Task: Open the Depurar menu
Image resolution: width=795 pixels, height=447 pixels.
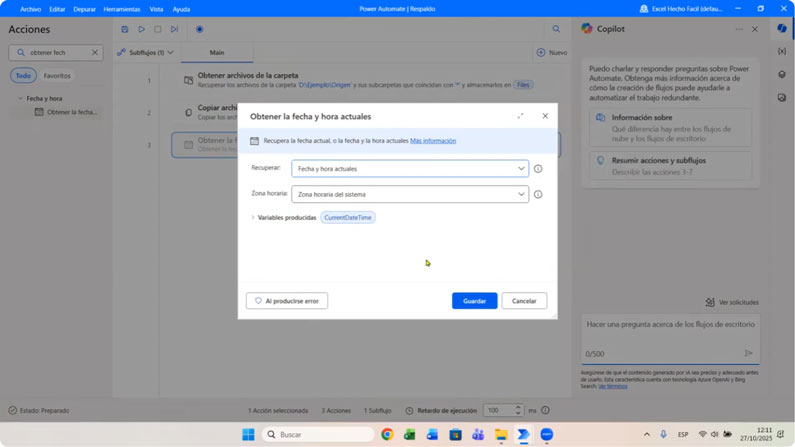Action: click(x=84, y=9)
